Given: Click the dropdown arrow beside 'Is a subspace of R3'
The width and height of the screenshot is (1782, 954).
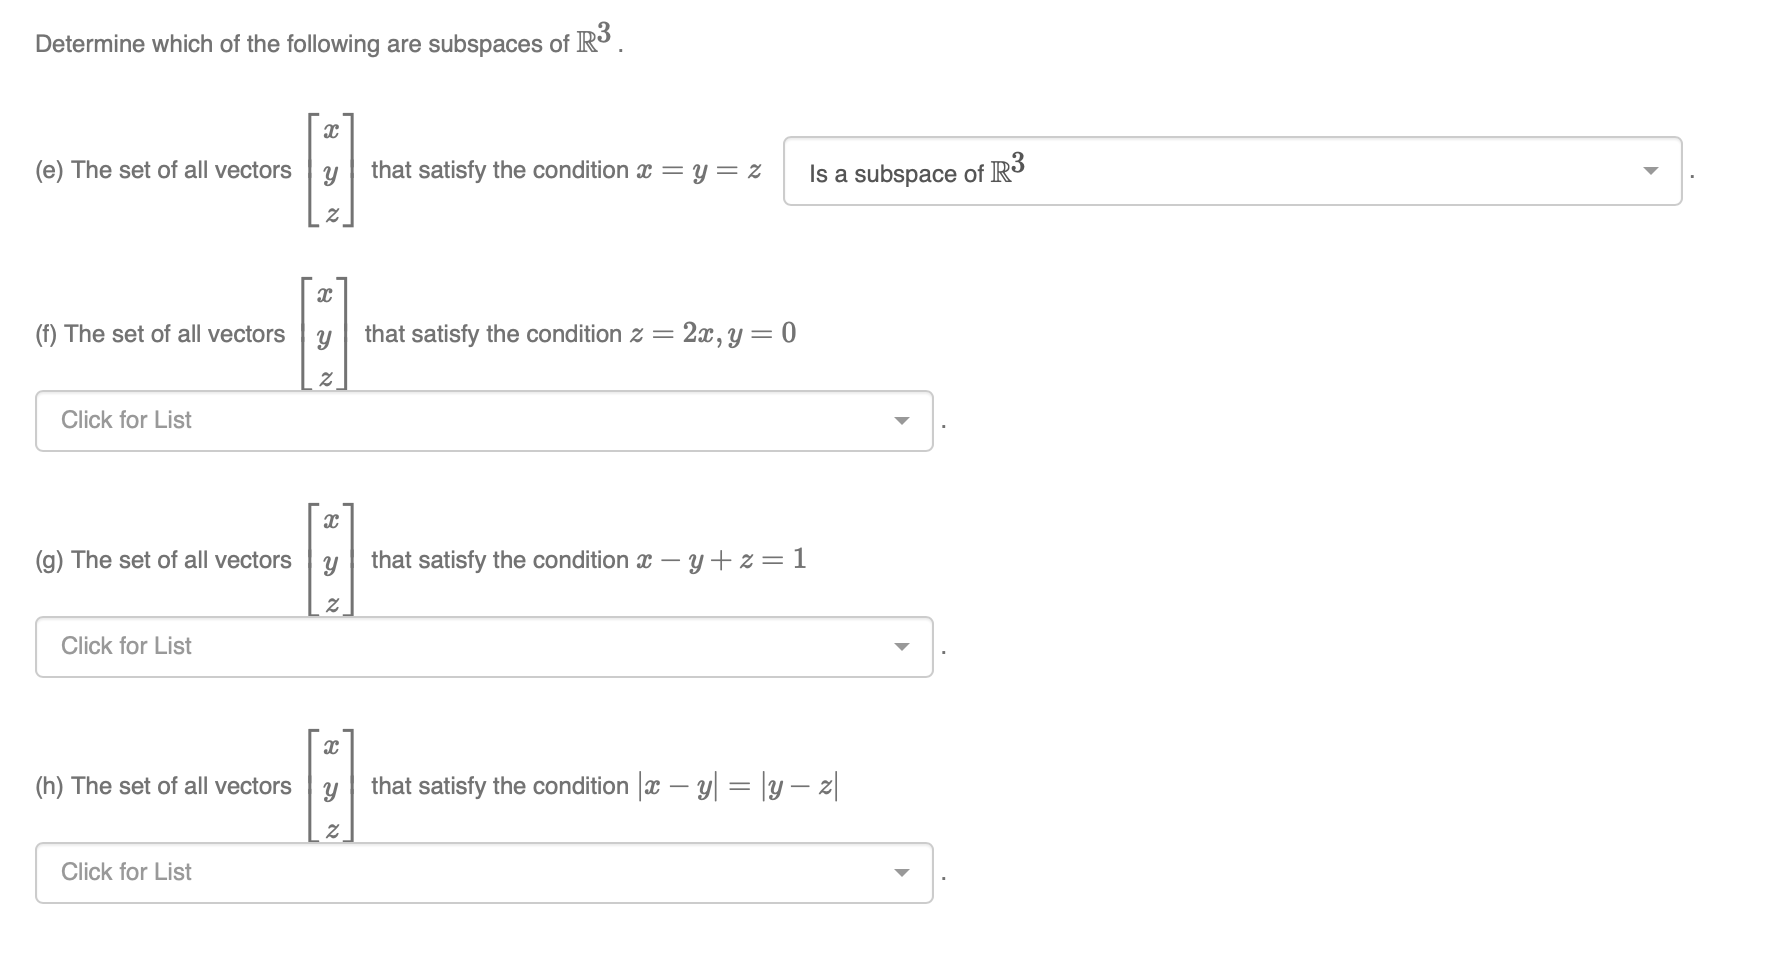Looking at the screenshot, I should pyautogui.click(x=1650, y=172).
